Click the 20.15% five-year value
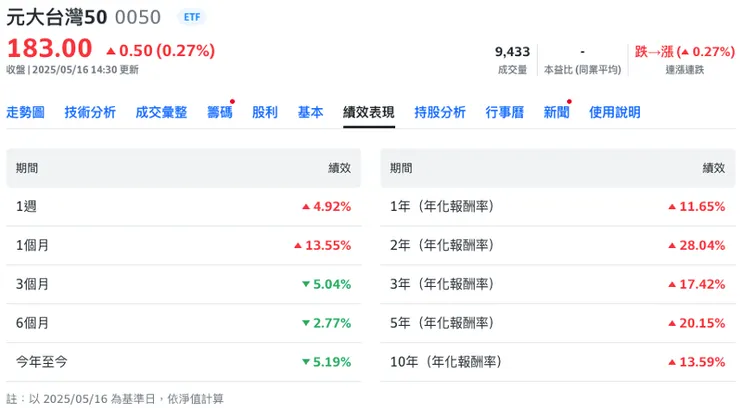Image resolution: width=740 pixels, height=408 pixels. (697, 323)
